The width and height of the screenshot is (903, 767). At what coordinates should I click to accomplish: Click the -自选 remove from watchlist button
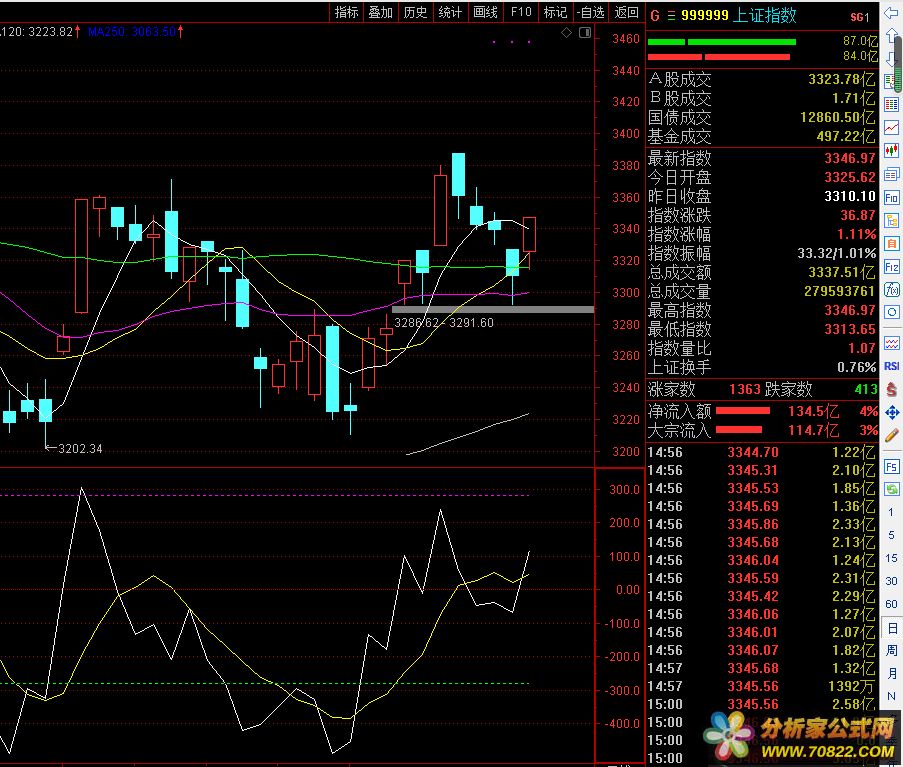click(x=591, y=12)
